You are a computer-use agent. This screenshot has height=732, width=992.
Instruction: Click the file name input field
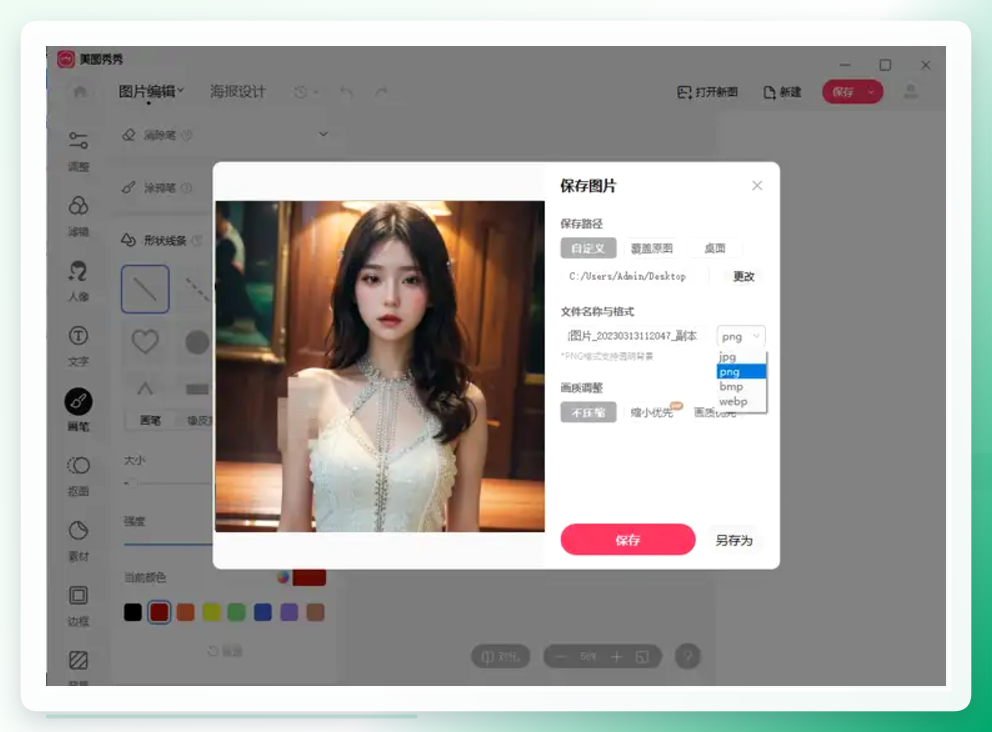click(635, 336)
